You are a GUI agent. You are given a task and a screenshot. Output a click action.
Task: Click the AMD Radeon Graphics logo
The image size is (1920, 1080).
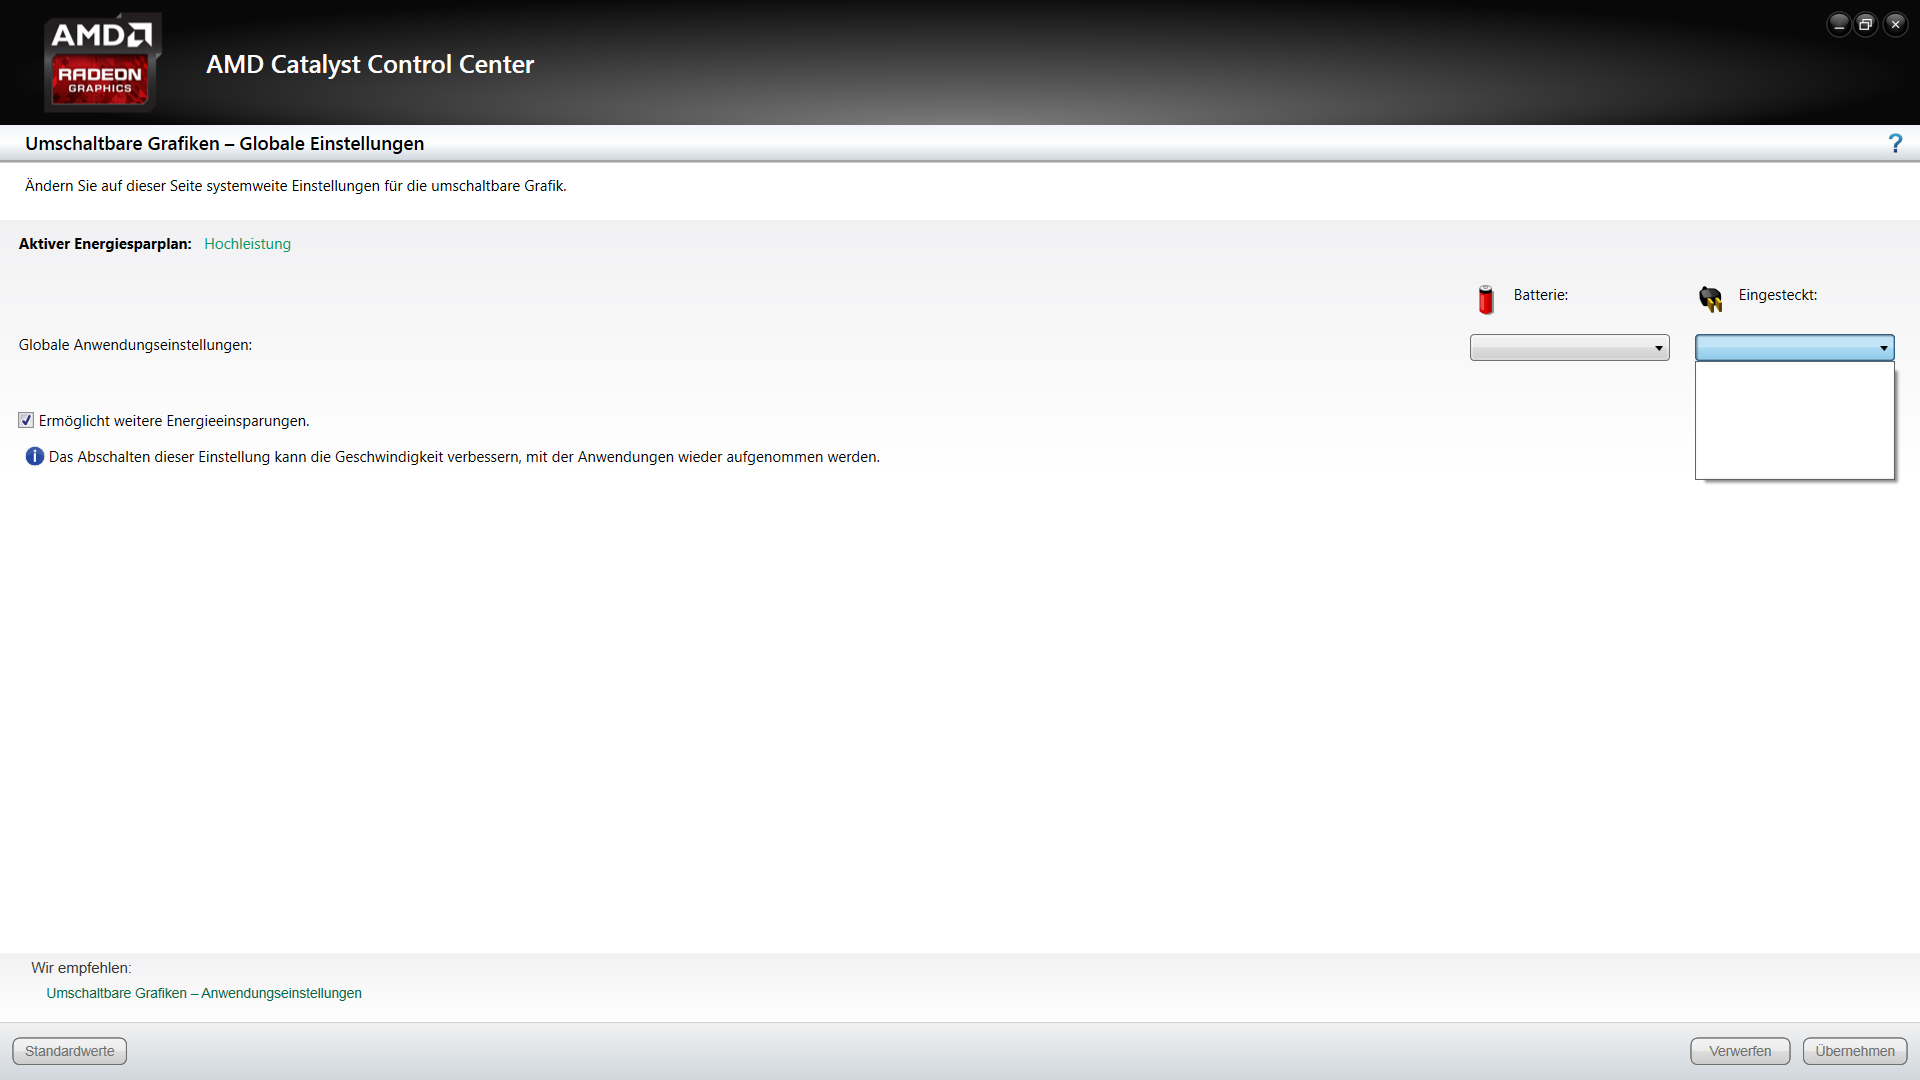pos(101,62)
